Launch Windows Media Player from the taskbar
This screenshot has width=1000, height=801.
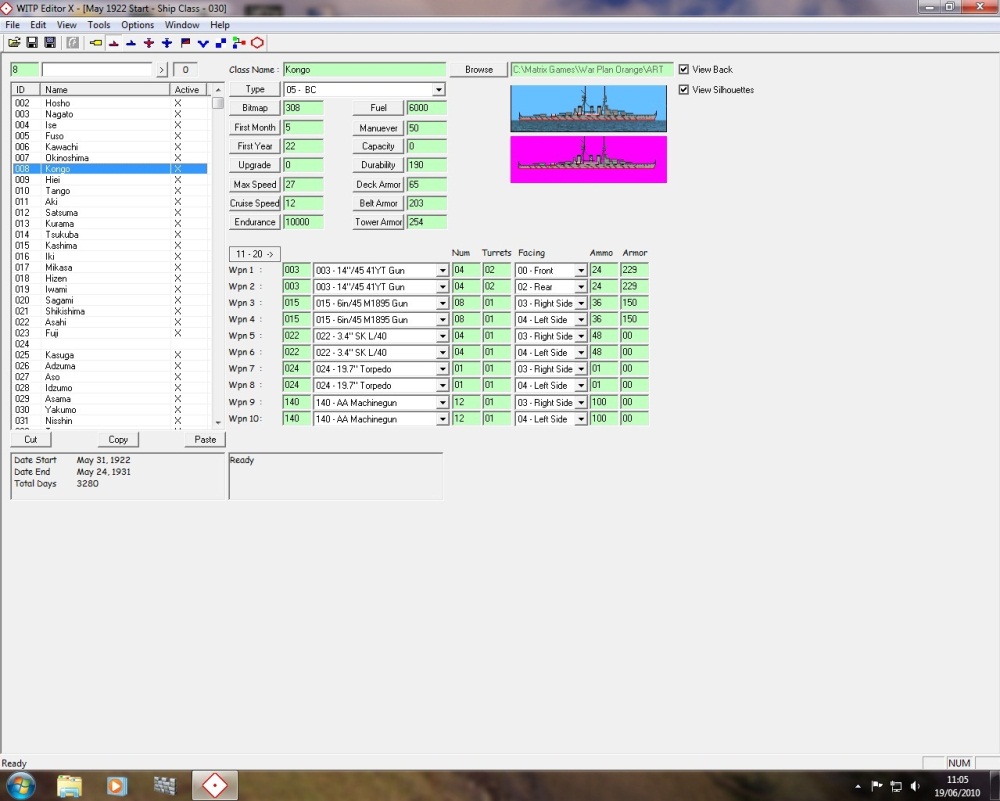pos(117,786)
